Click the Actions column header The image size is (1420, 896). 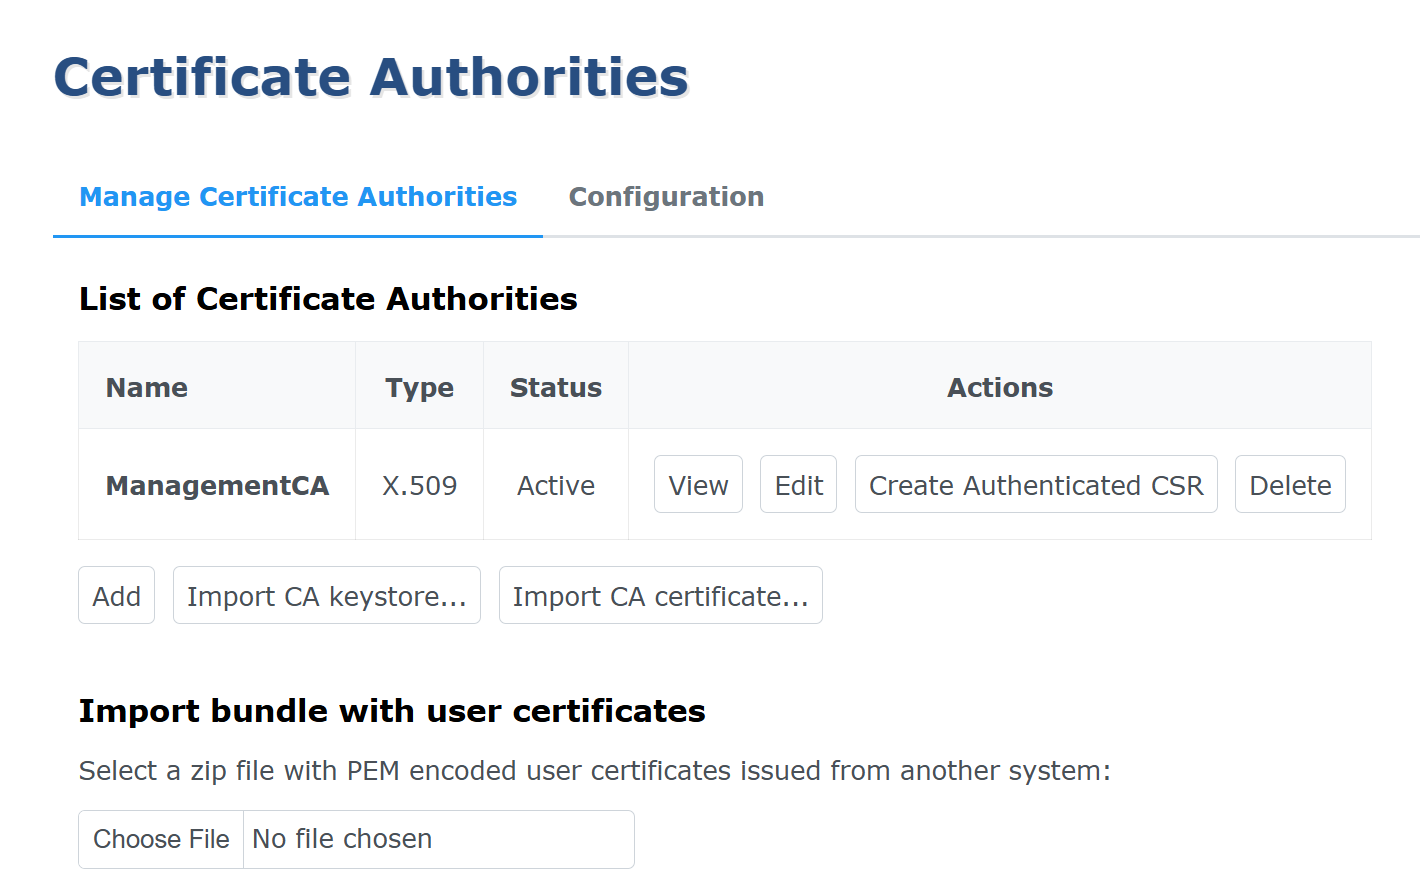[x=1000, y=388]
